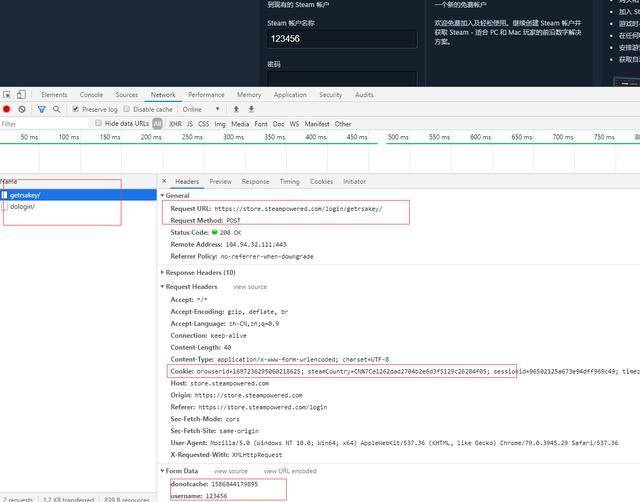Screen dimensions: 640x502
Task: Activate the inspect element picker icon
Action: (x=7, y=95)
